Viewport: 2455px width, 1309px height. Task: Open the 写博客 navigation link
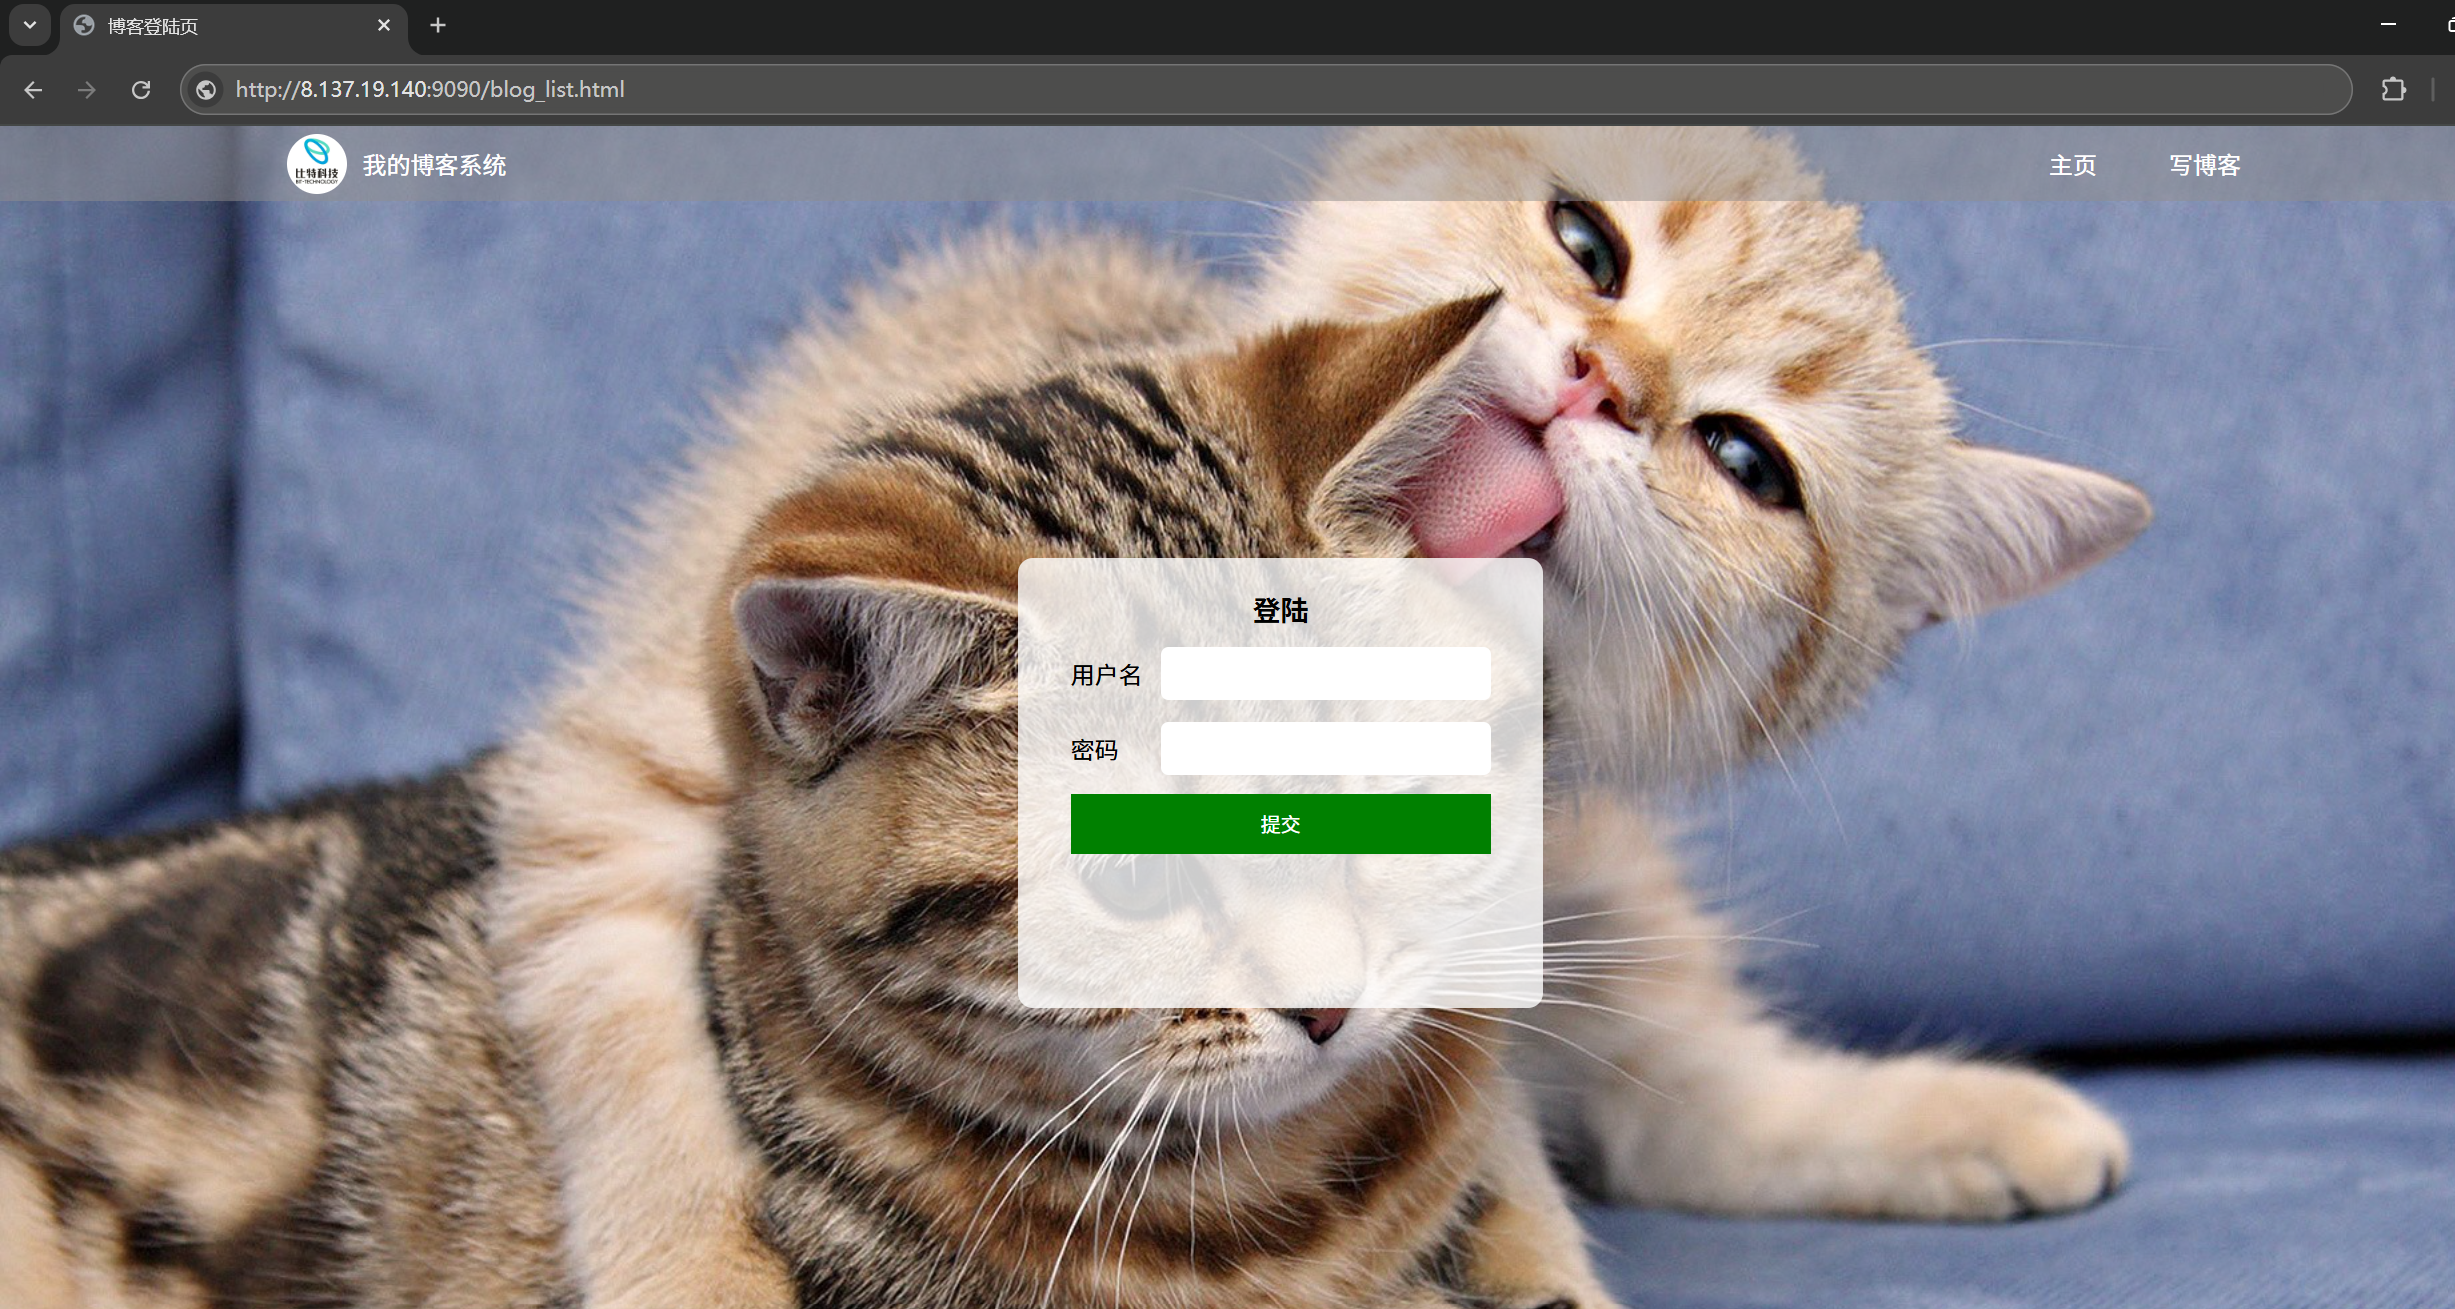(2204, 166)
